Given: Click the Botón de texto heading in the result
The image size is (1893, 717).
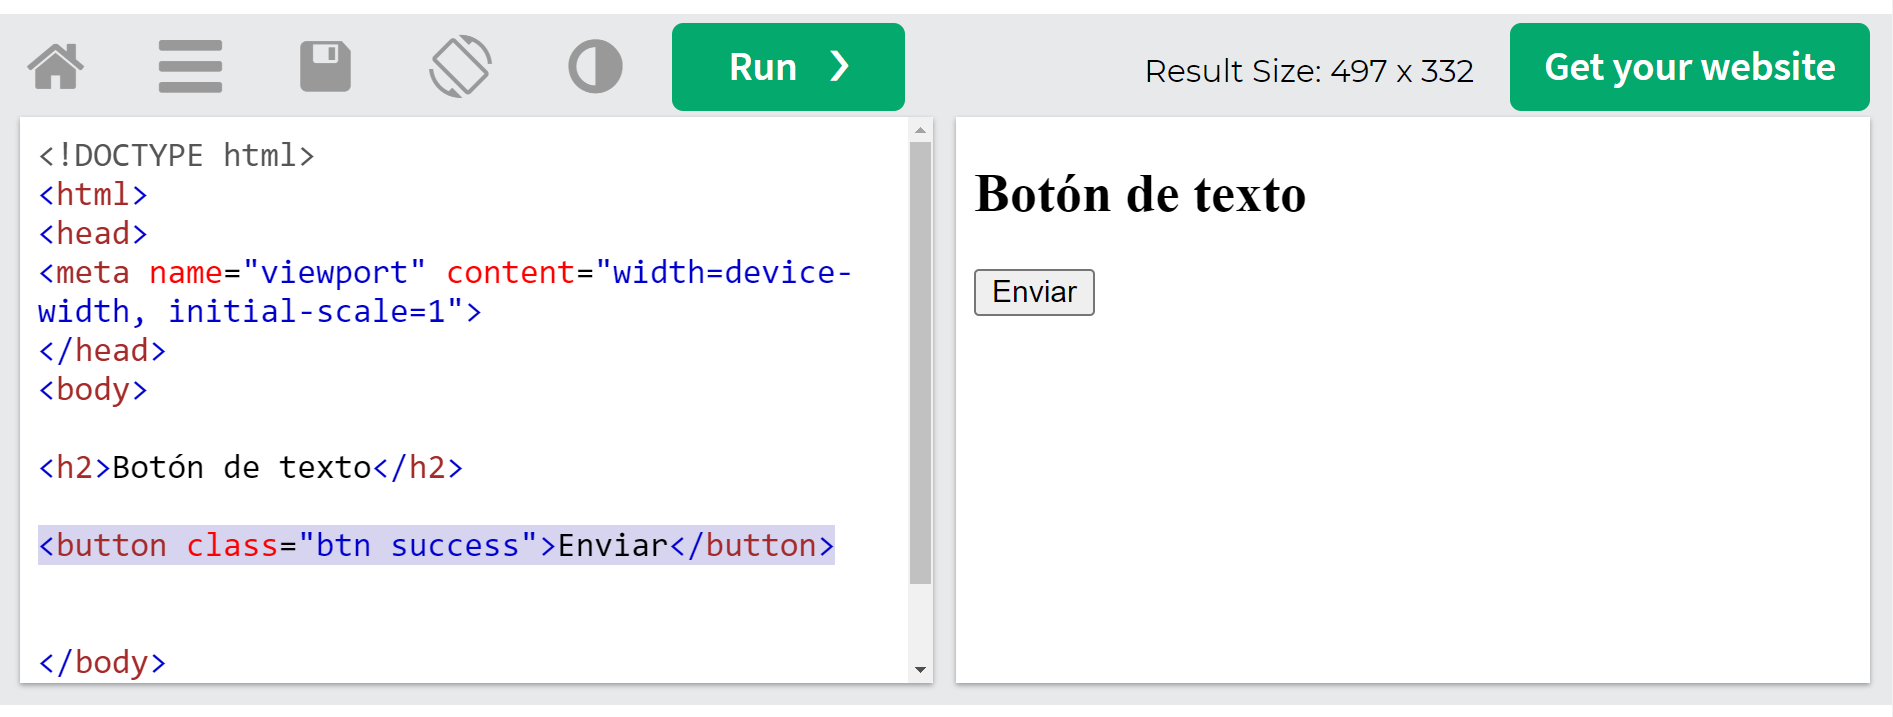Looking at the screenshot, I should click(x=1140, y=194).
